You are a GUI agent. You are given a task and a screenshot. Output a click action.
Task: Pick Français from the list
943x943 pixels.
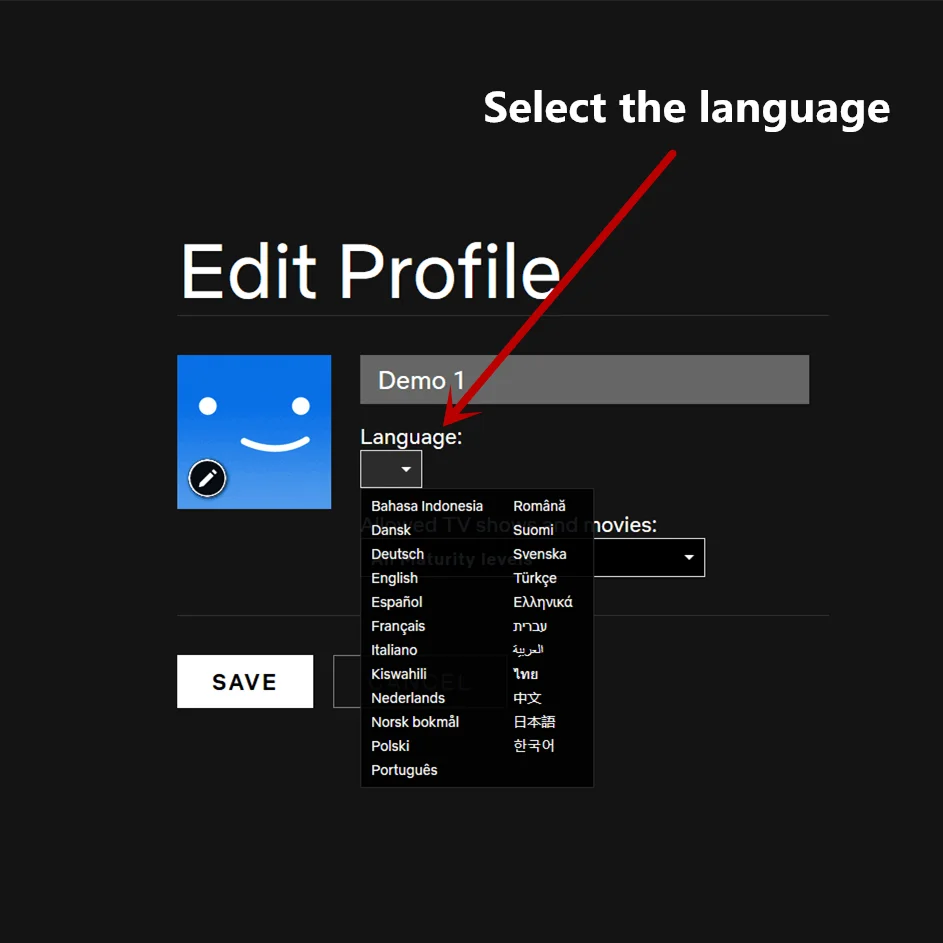point(398,626)
